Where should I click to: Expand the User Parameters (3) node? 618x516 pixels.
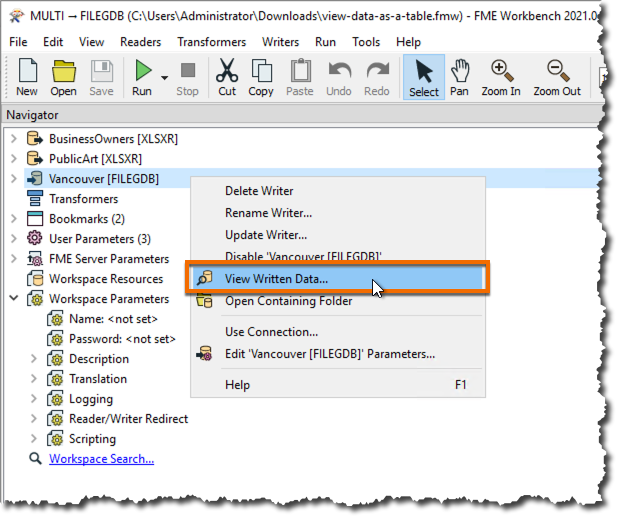[14, 238]
